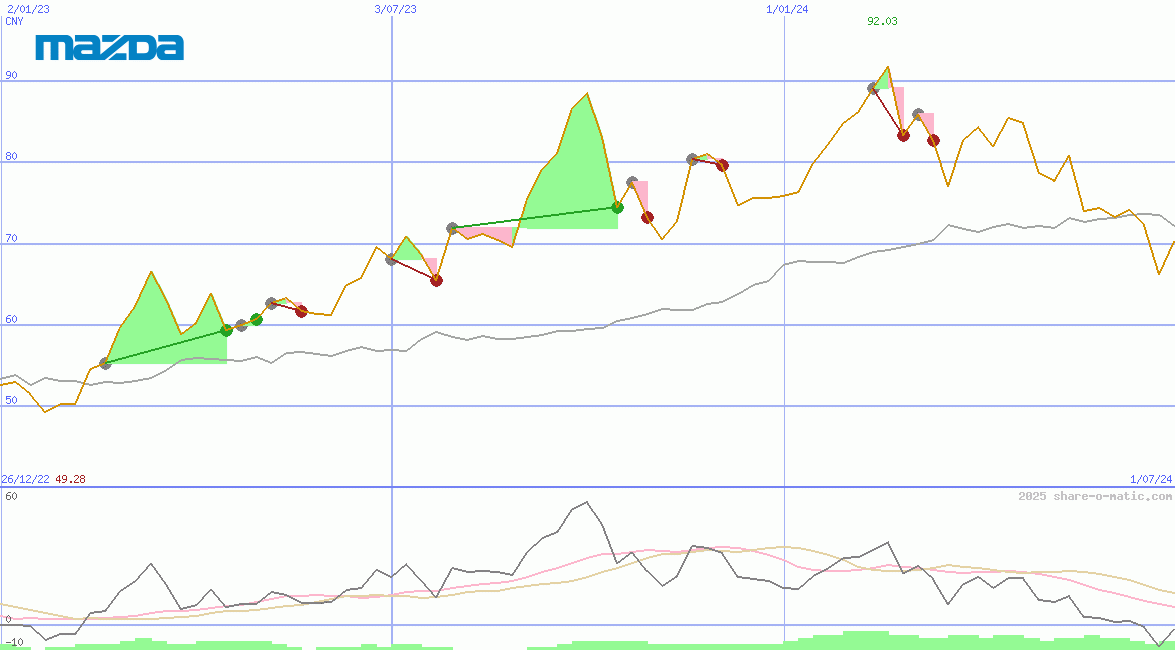Click the gray marker at the 80 gridline

(692, 159)
